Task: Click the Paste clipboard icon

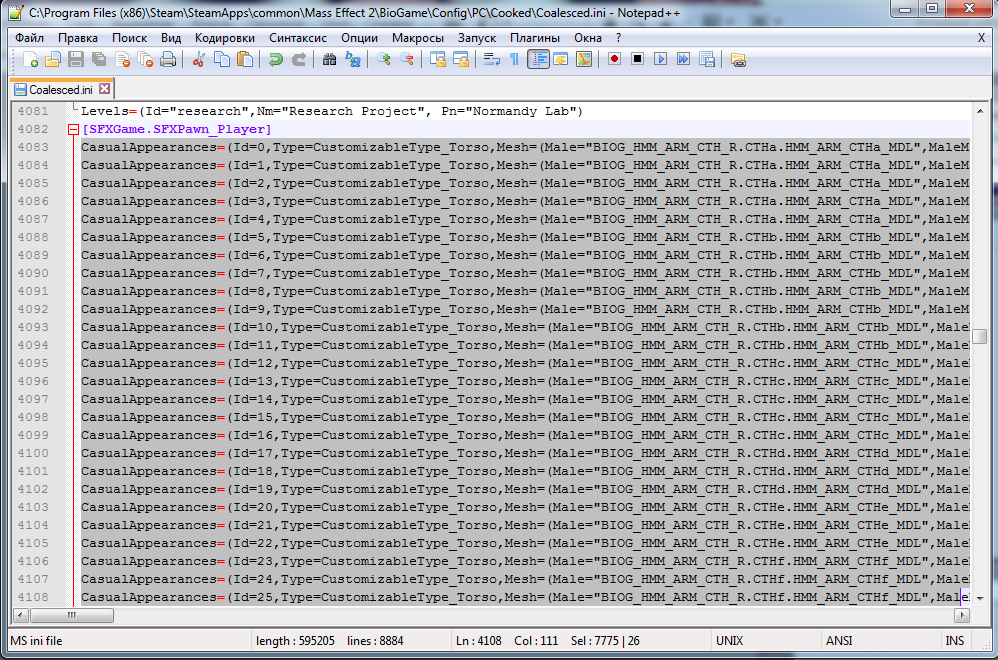Action: [244, 60]
